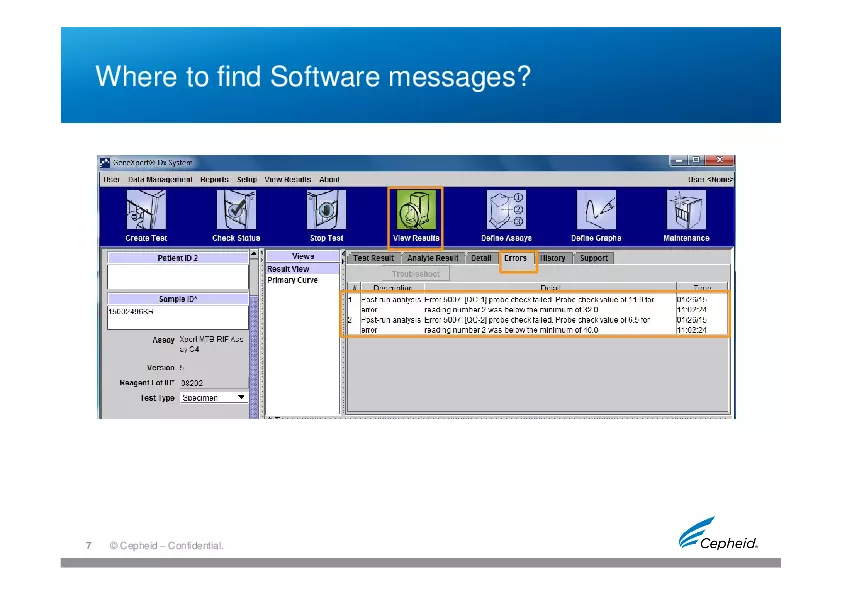Open the Define Graphs tool
The image size is (842, 595).
pyautogui.click(x=596, y=212)
